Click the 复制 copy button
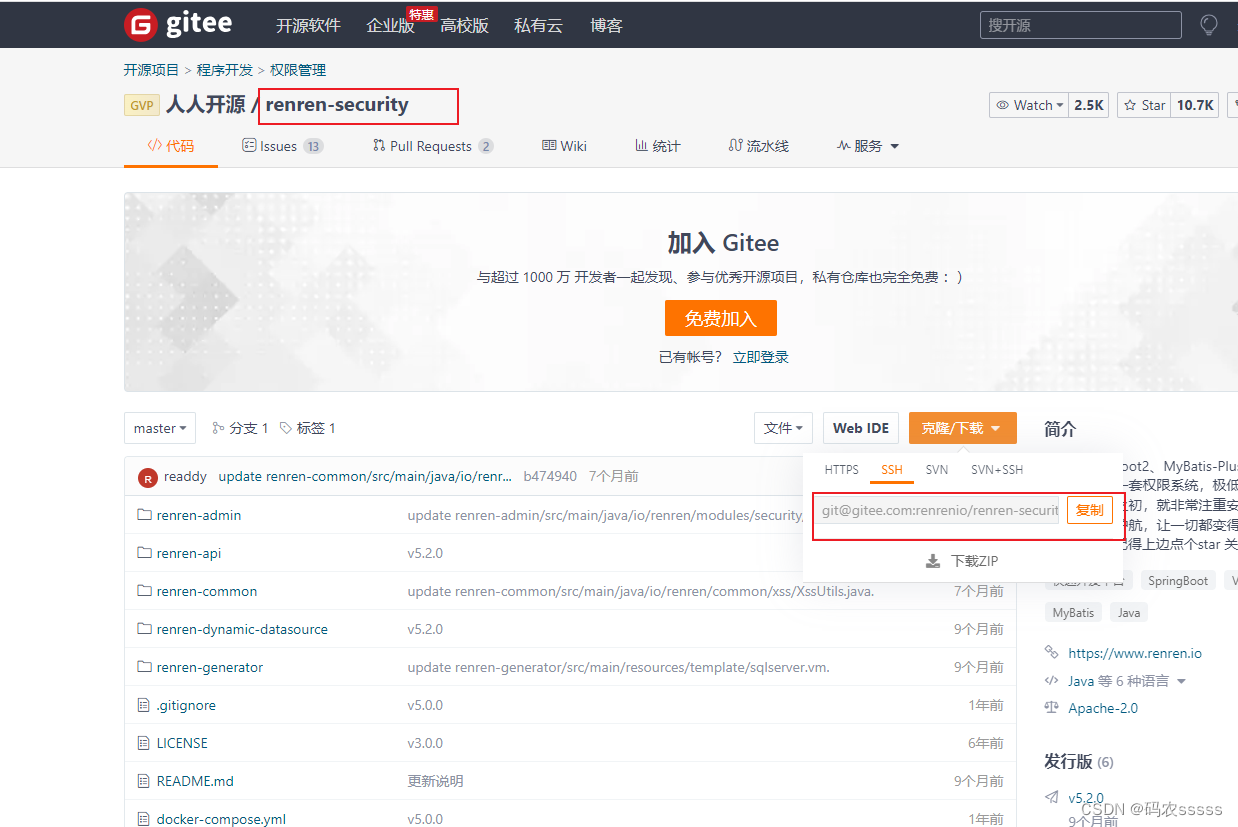 (1090, 509)
